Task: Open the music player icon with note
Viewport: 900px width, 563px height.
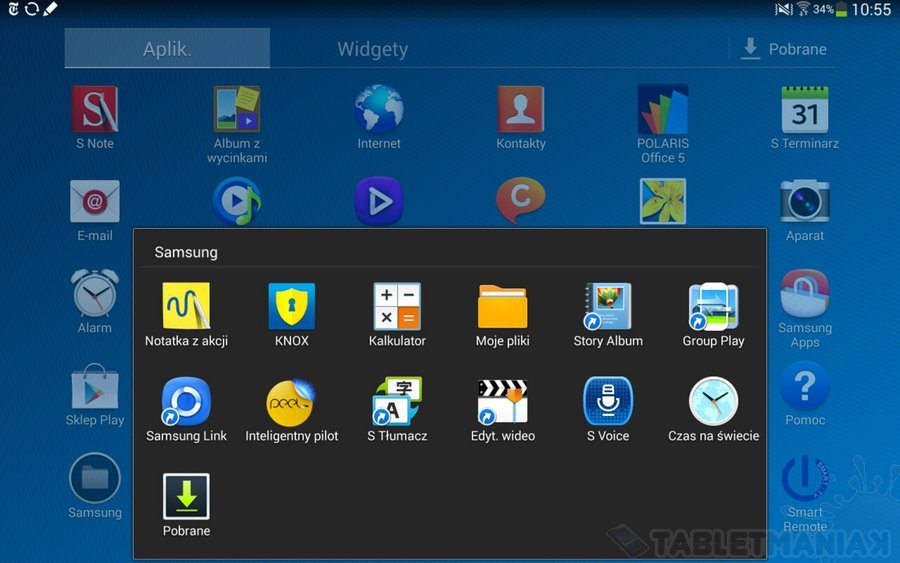Action: coord(237,201)
